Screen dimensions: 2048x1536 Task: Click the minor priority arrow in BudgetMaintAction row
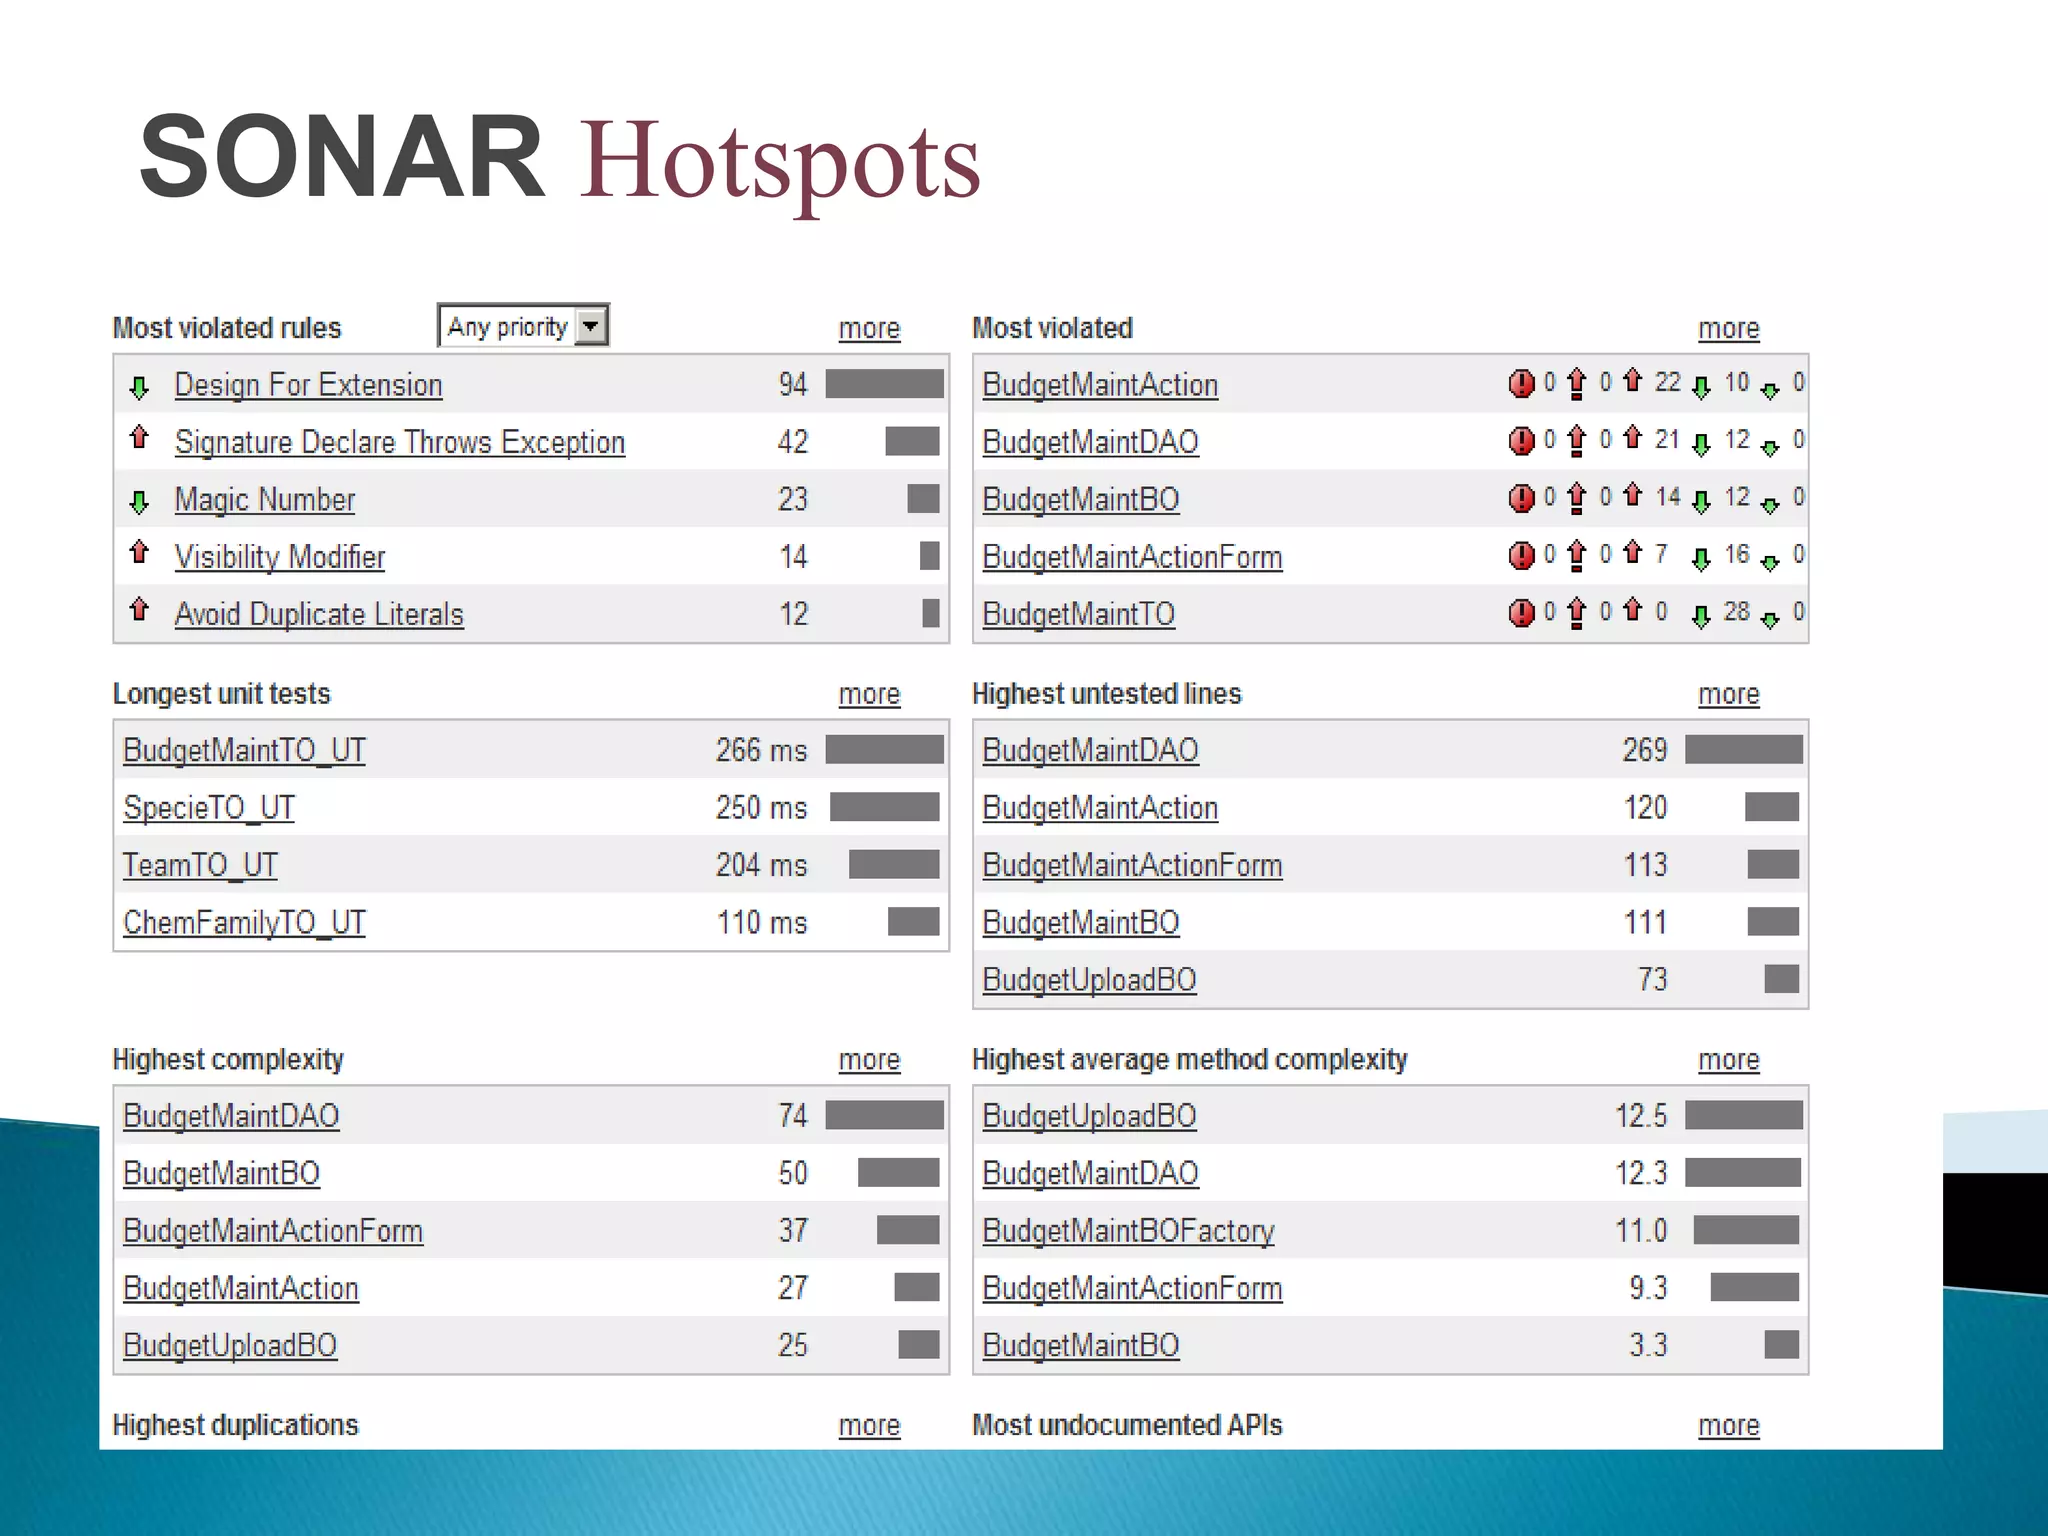click(1701, 388)
